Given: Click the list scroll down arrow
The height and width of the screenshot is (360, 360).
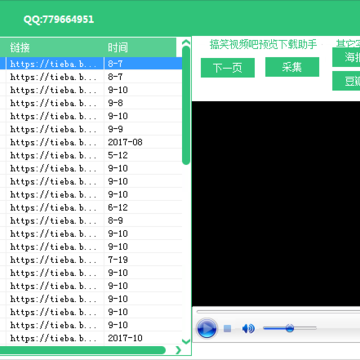Looking at the screenshot, I should tap(186, 341).
